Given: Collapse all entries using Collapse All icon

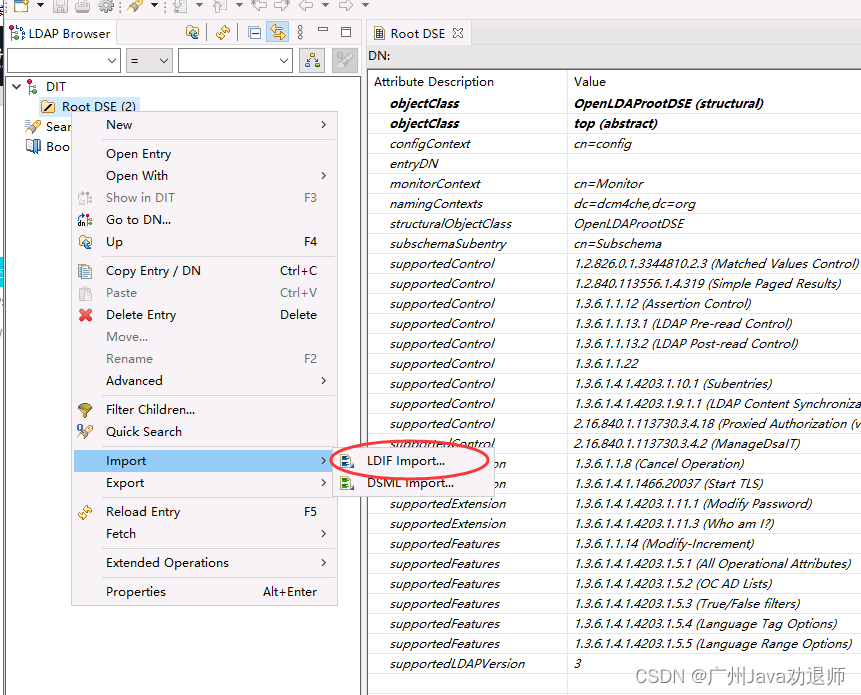Looking at the screenshot, I should pos(254,31).
